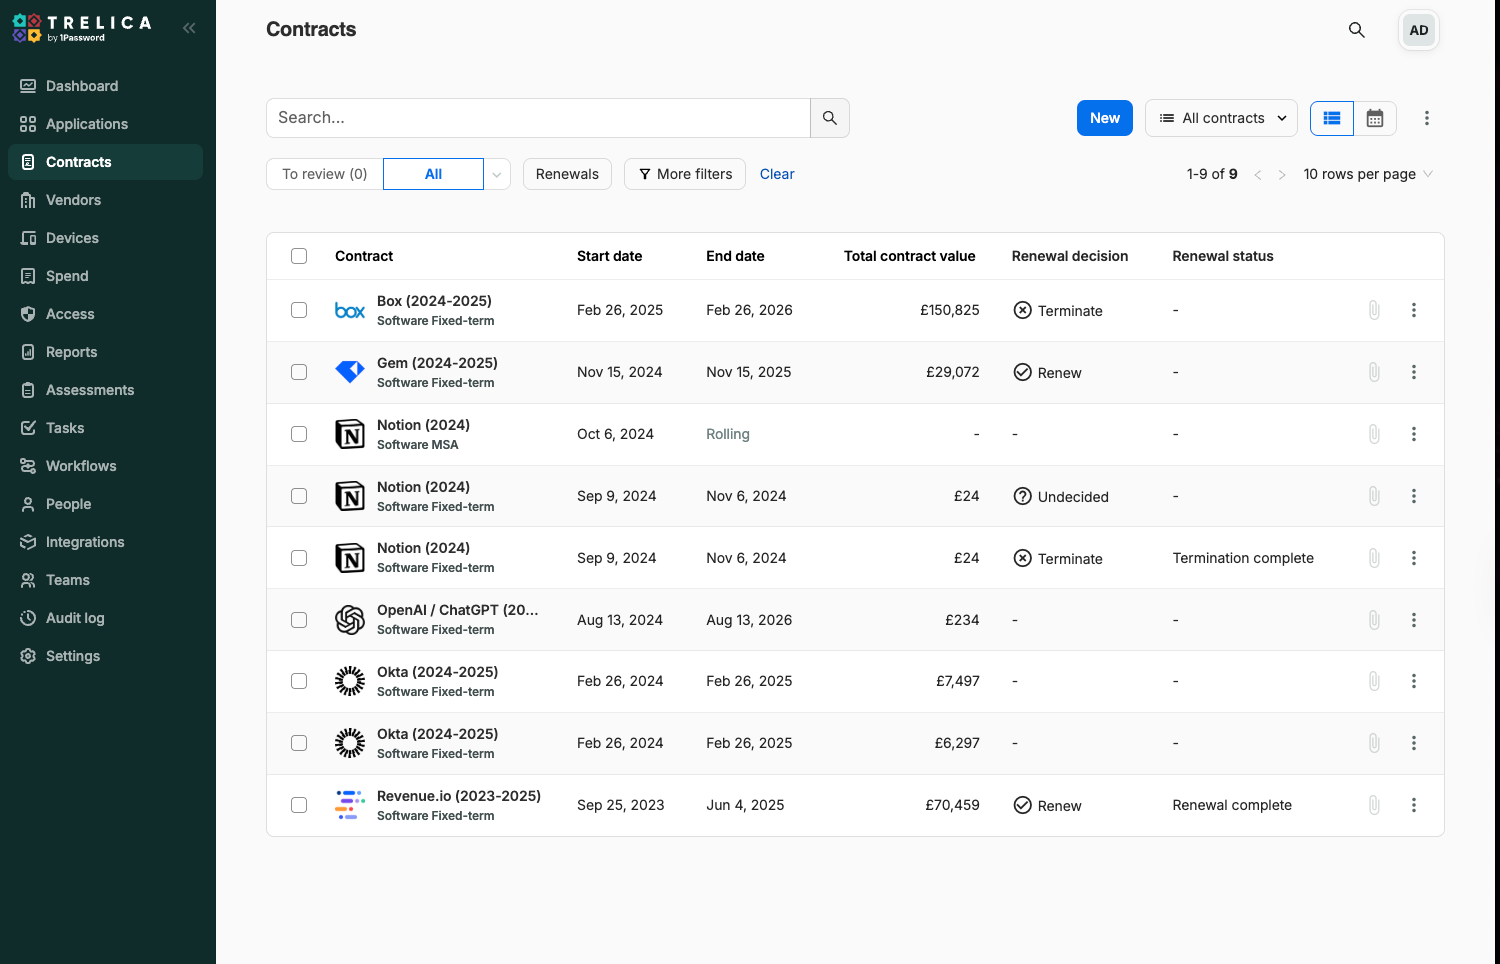Select the To review (0) tab
The height and width of the screenshot is (964, 1500).
point(324,174)
